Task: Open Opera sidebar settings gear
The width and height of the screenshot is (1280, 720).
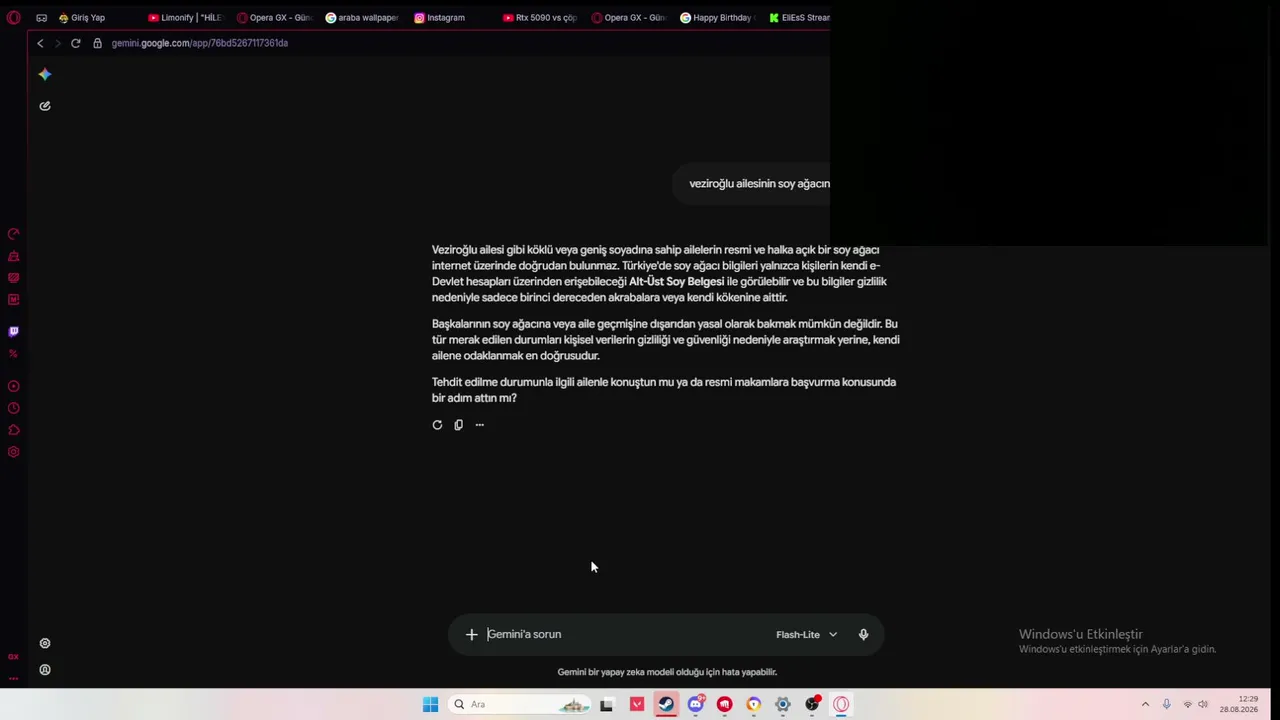Action: tap(13, 452)
